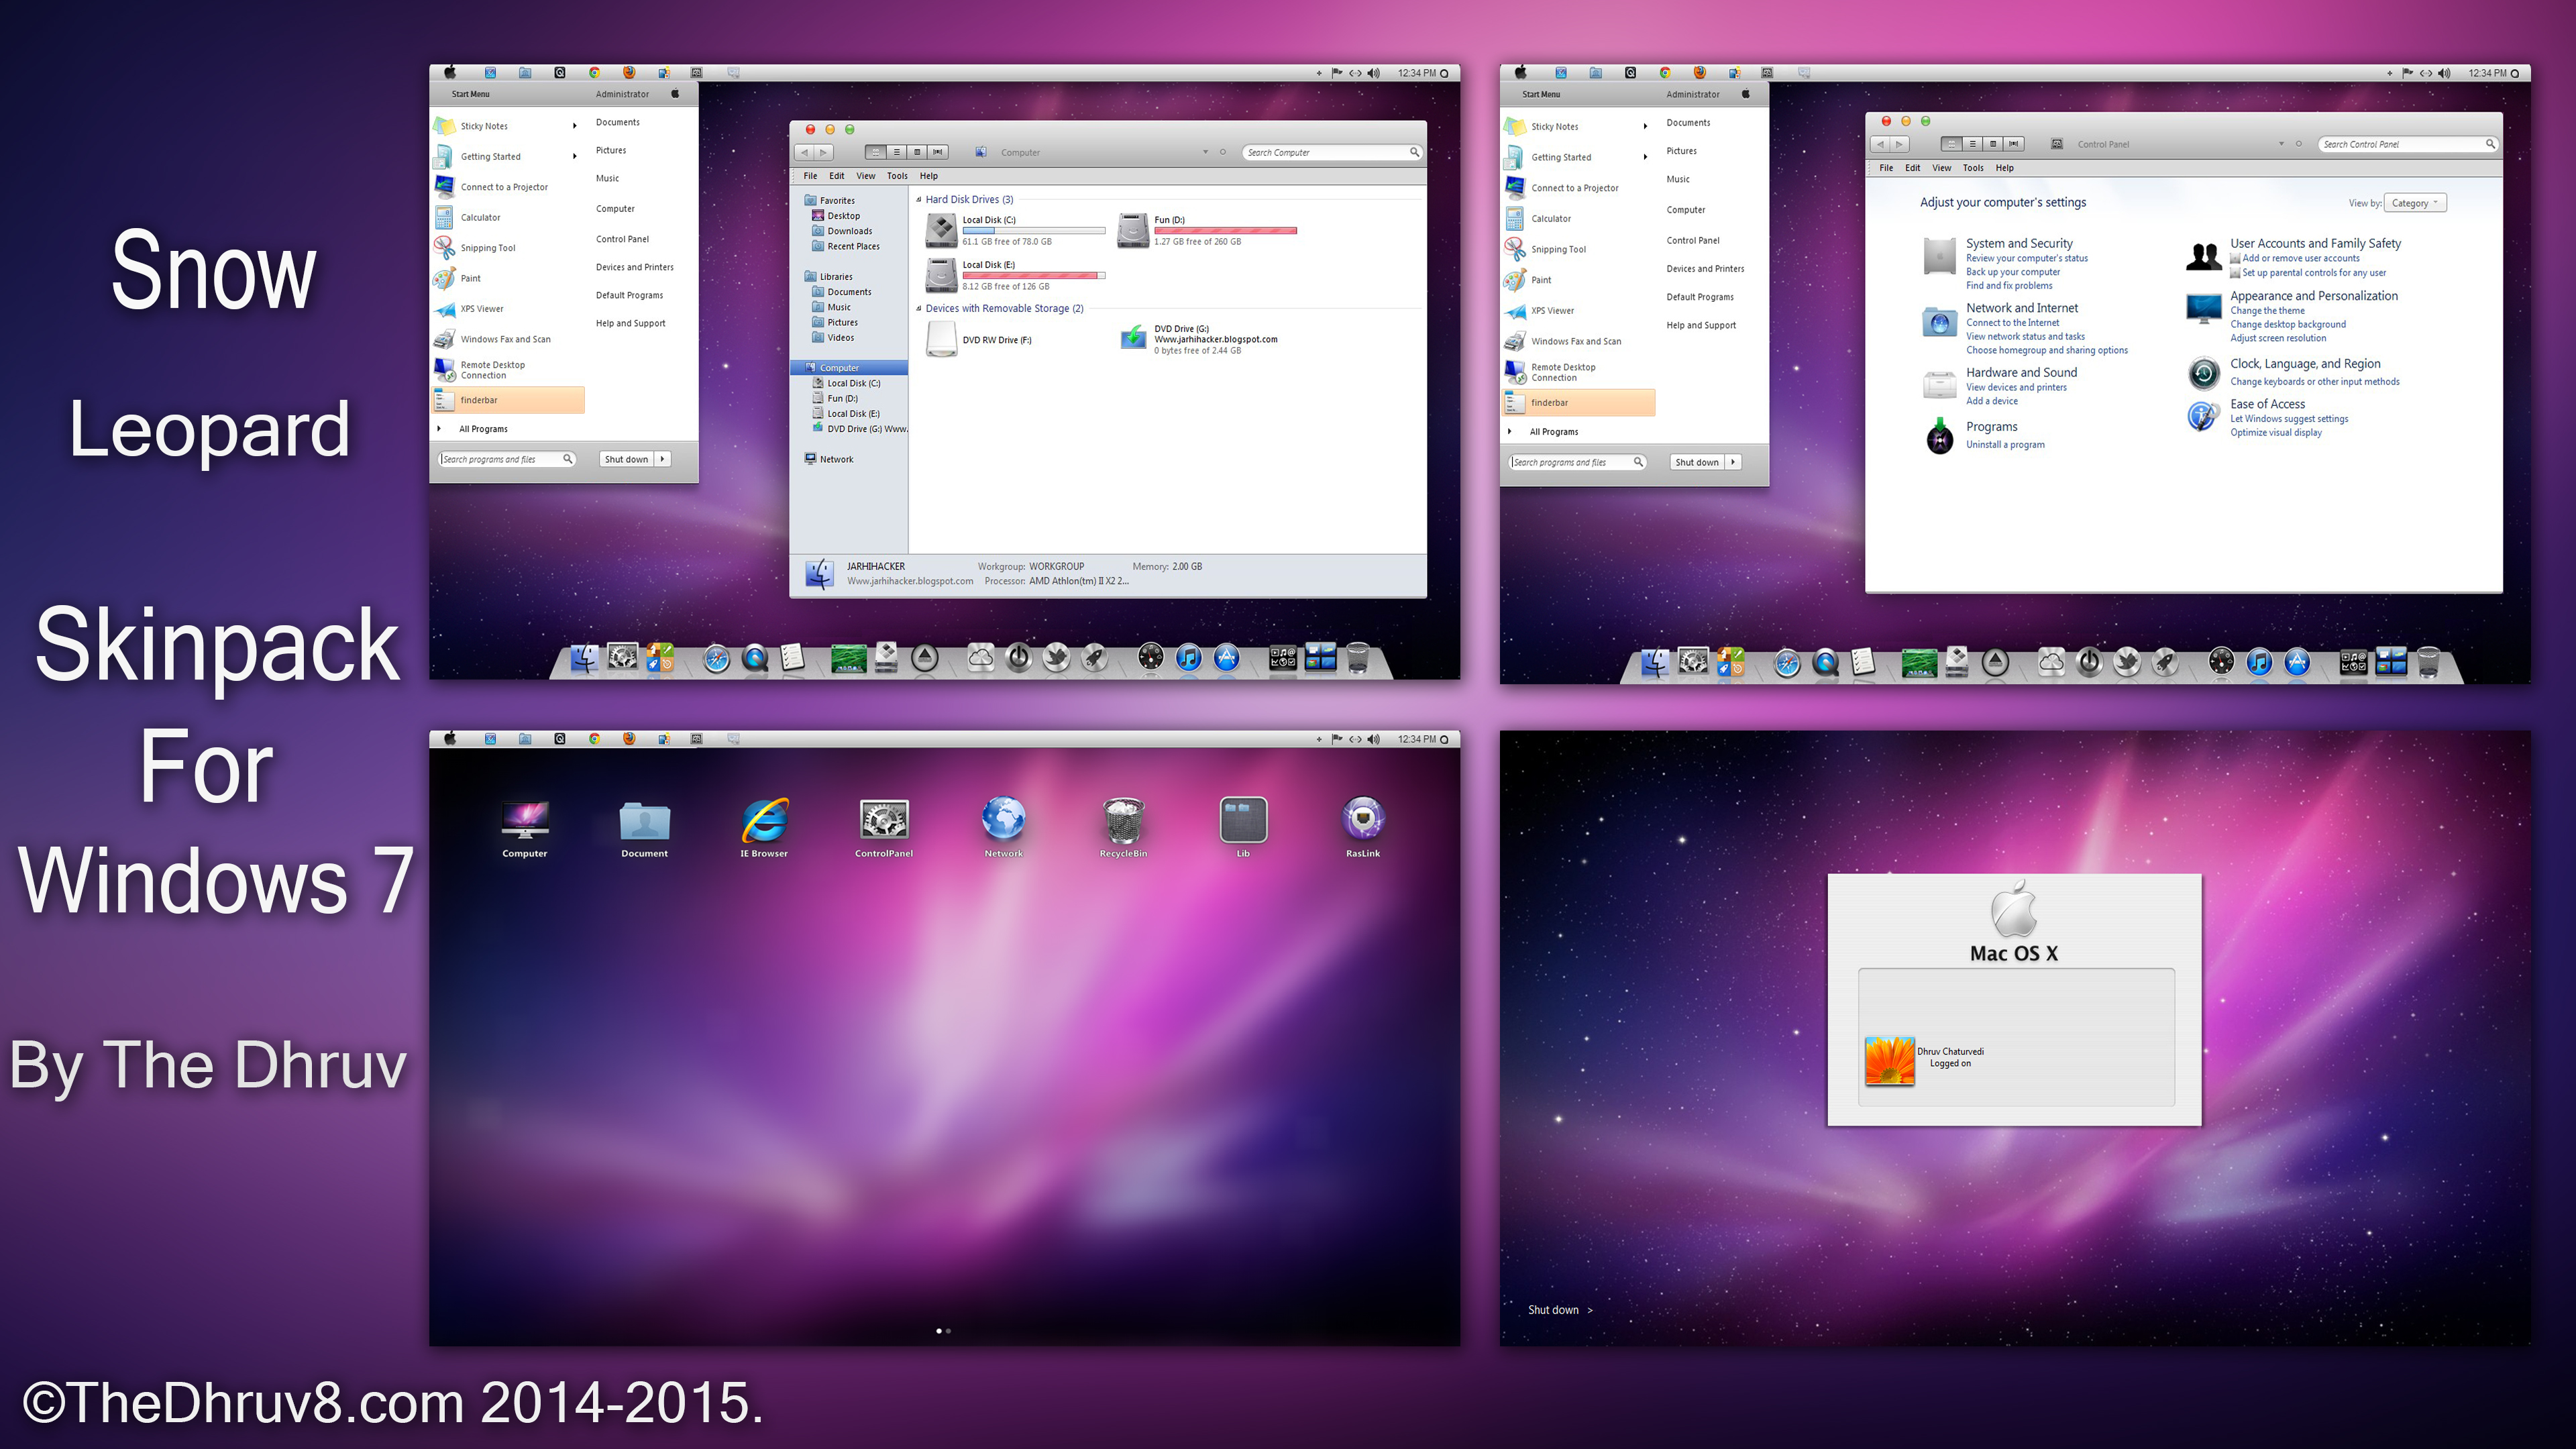Open Snipping Tool in Start Menu beside Computer window
This screenshot has height=1449, width=2576.
pos(488,248)
